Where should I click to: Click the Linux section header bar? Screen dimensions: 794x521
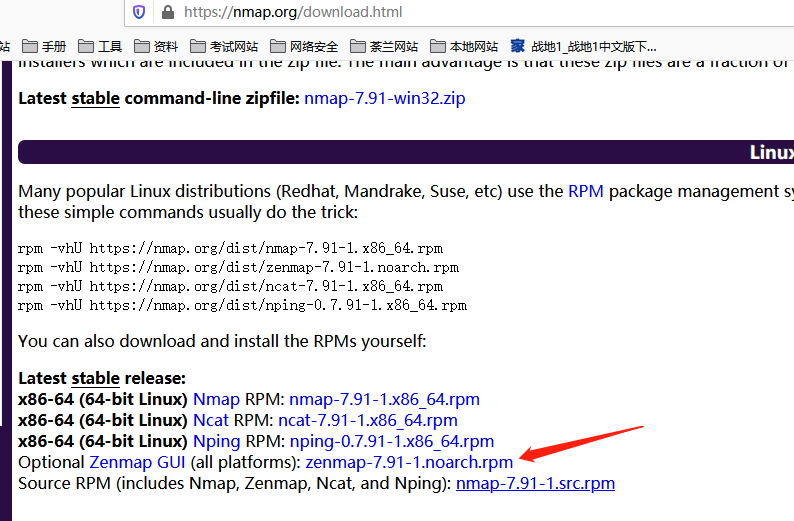point(406,152)
